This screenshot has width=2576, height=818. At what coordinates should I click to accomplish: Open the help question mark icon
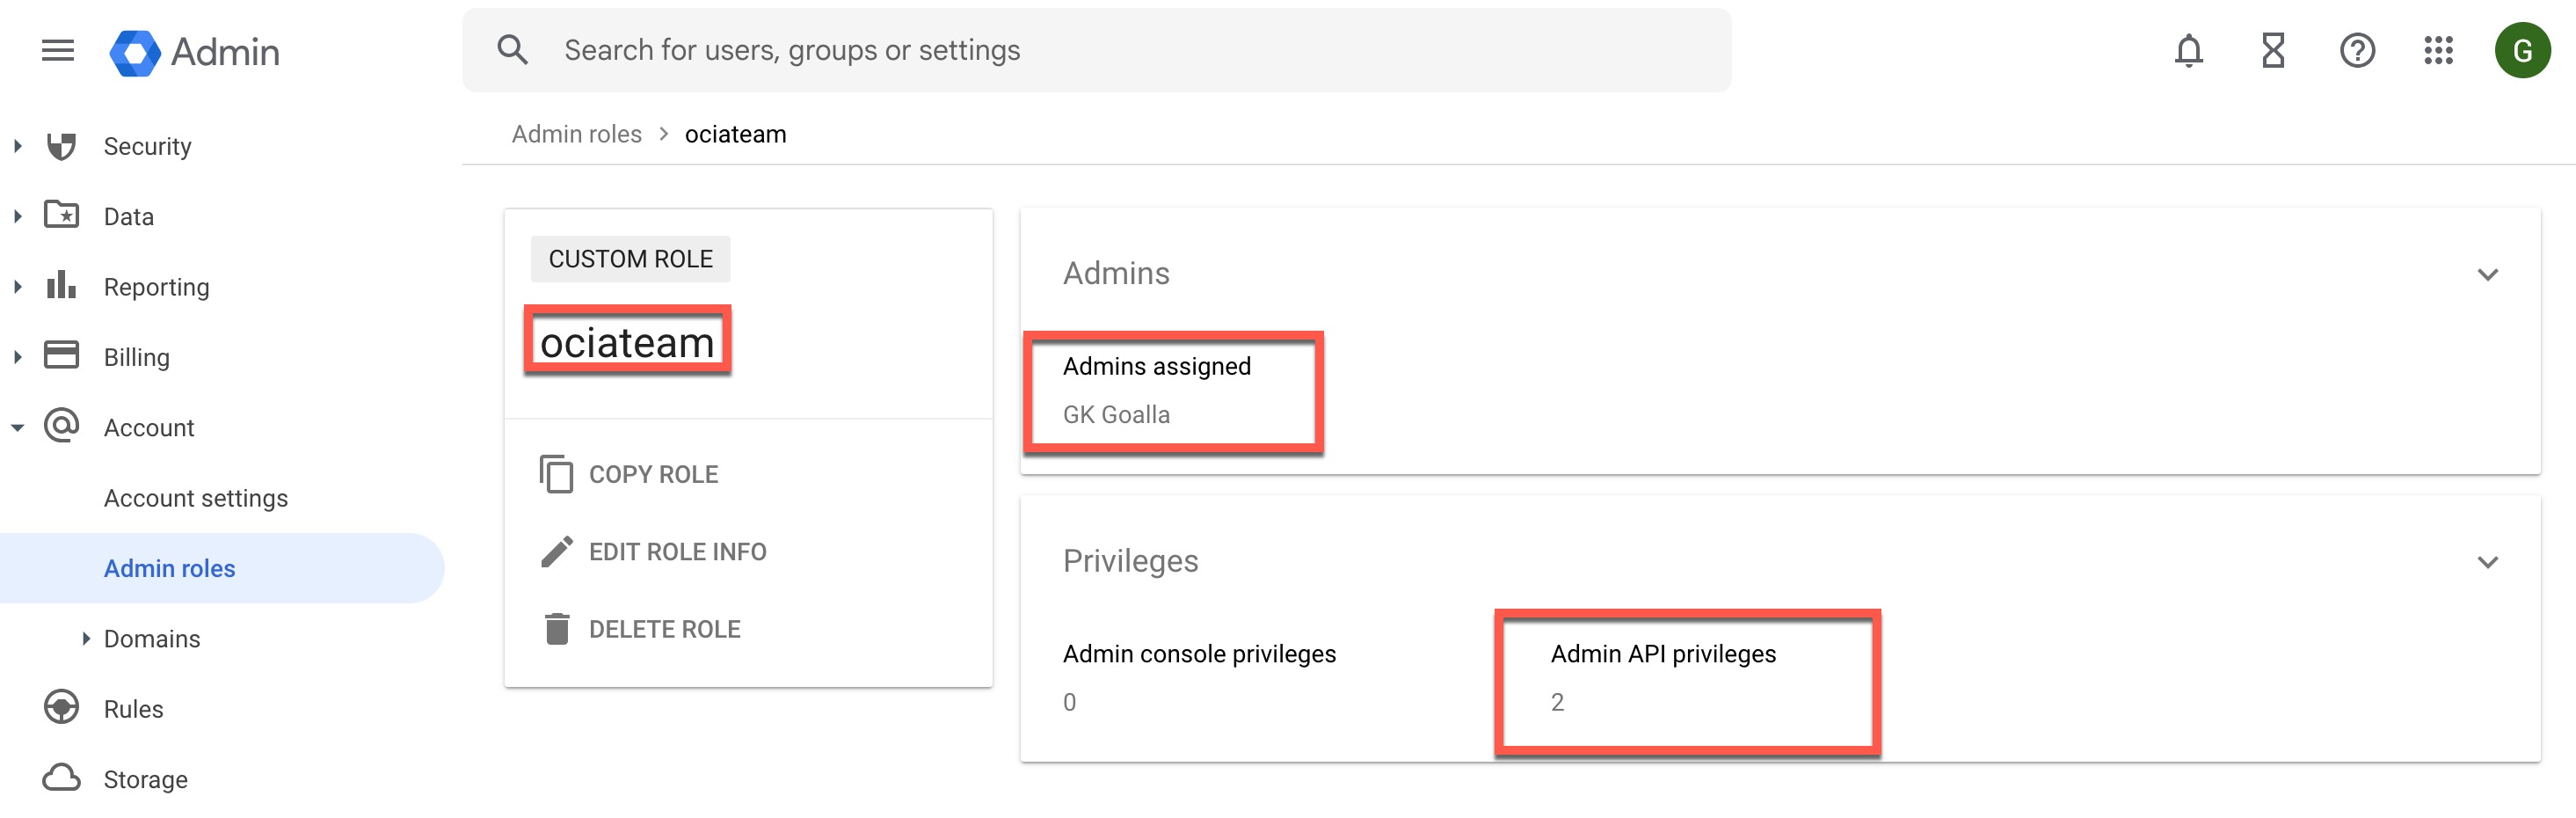pos(2357,50)
